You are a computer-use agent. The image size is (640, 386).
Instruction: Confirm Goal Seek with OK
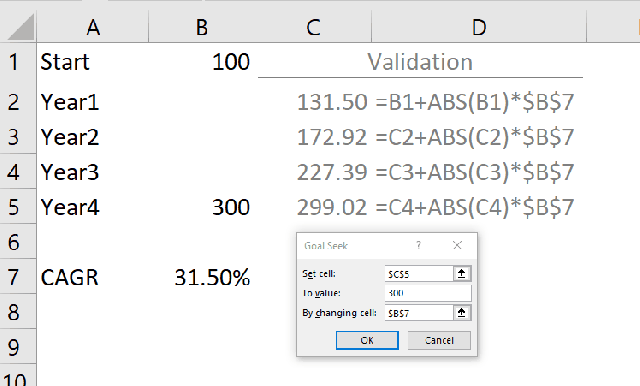367,340
